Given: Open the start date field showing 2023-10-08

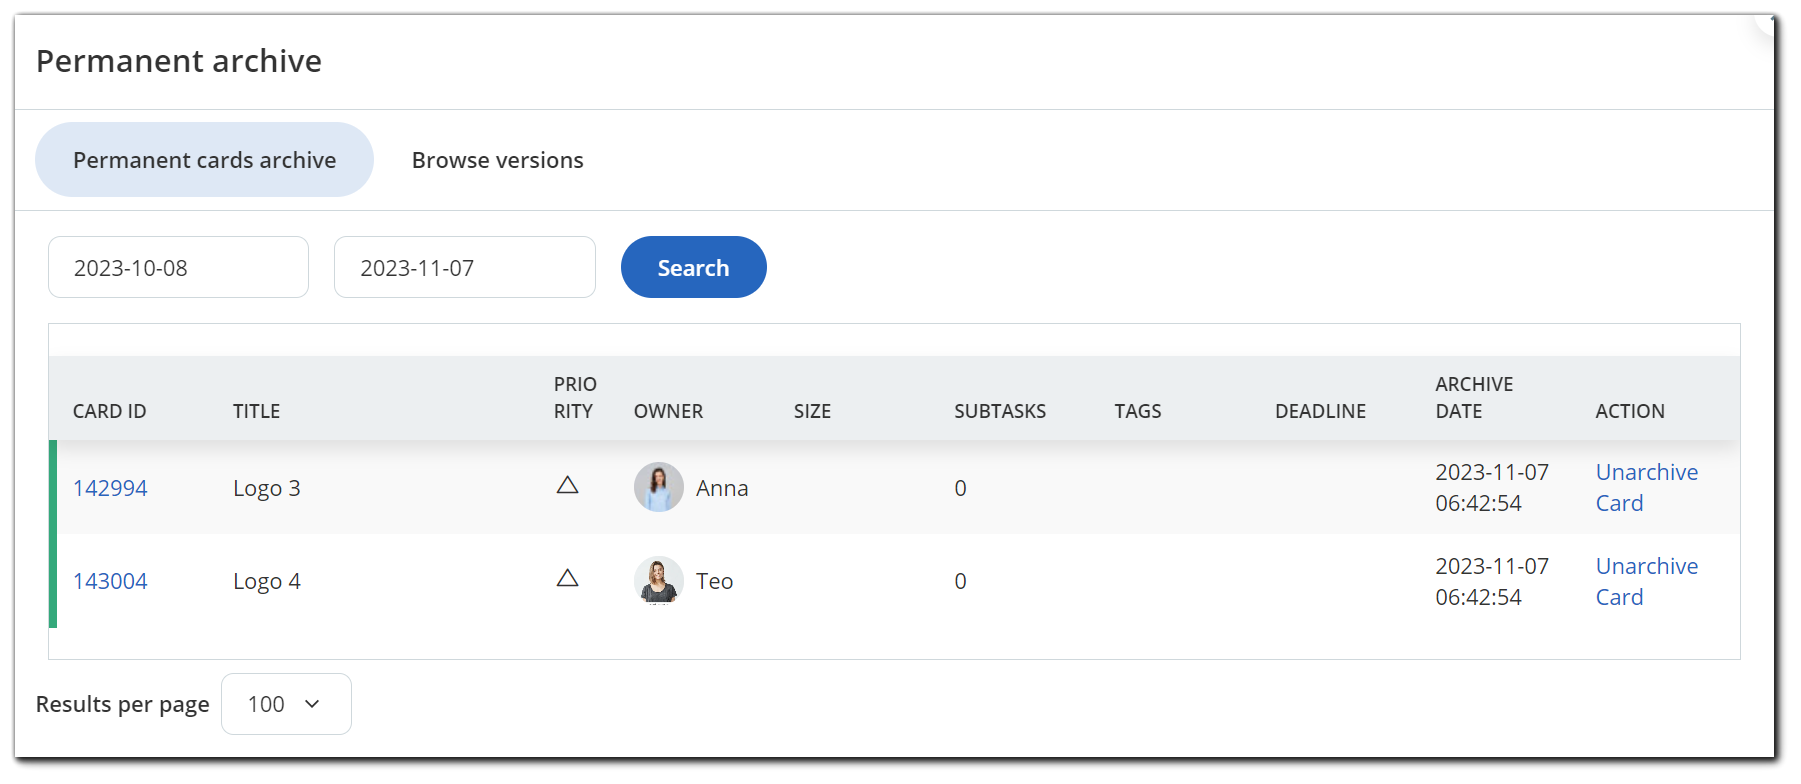Looking at the screenshot, I should [178, 267].
